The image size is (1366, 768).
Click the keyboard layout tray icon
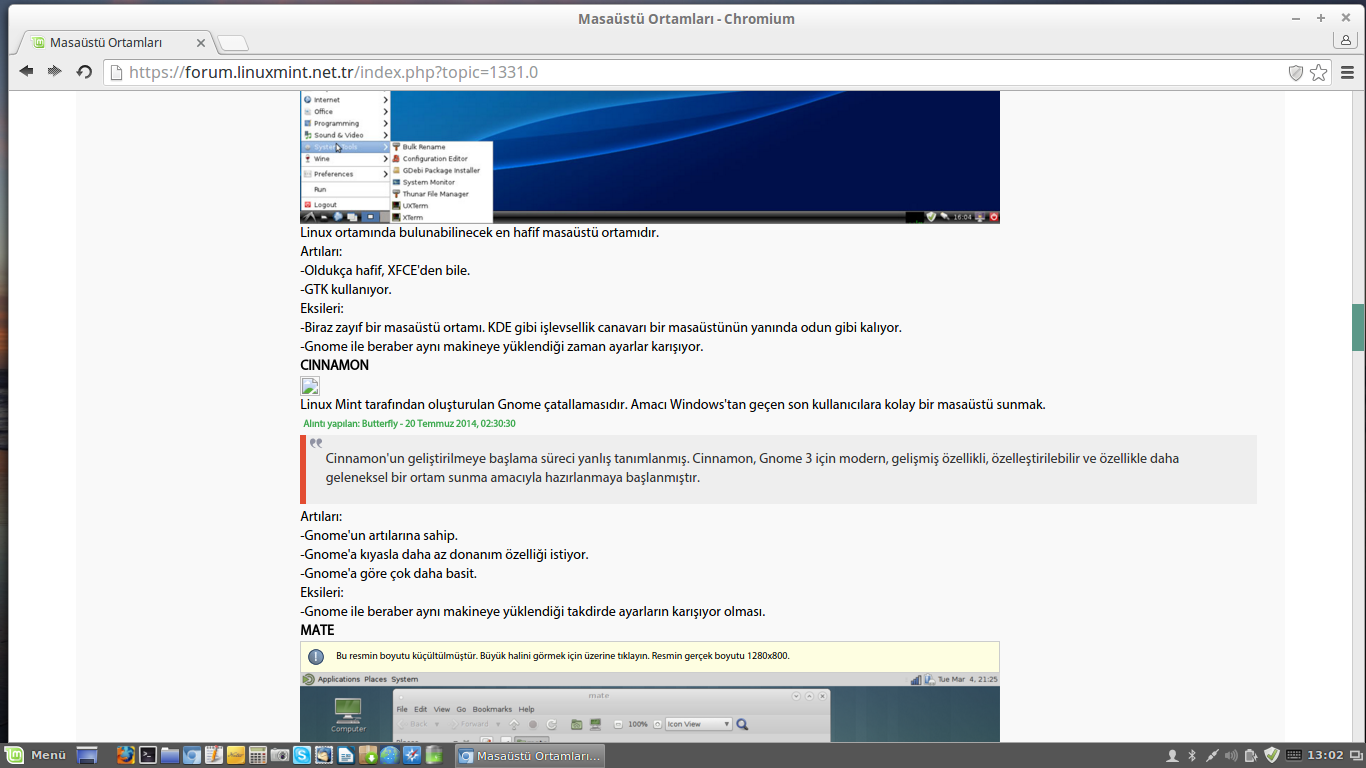tap(1293, 755)
